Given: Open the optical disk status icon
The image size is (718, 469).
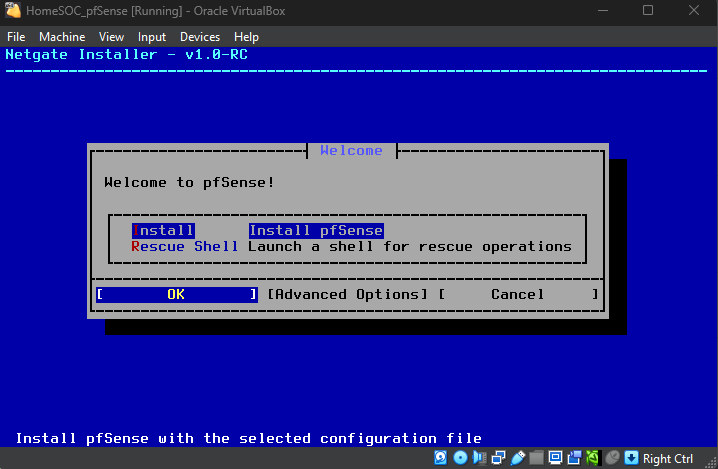Looking at the screenshot, I should (x=460, y=458).
